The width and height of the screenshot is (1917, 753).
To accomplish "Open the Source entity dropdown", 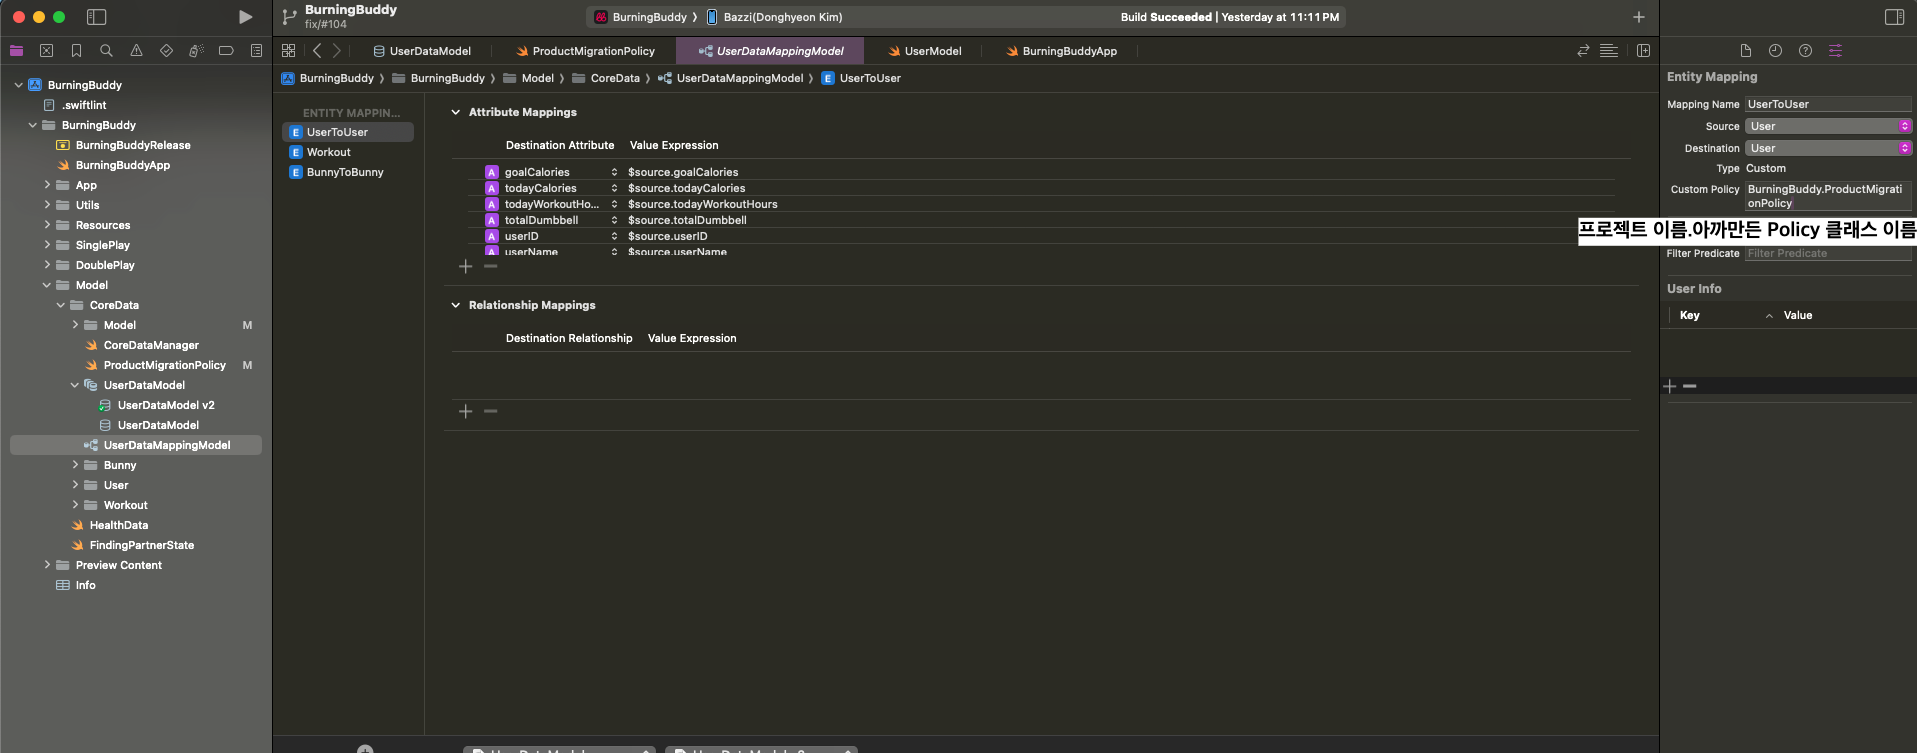I will (1829, 126).
